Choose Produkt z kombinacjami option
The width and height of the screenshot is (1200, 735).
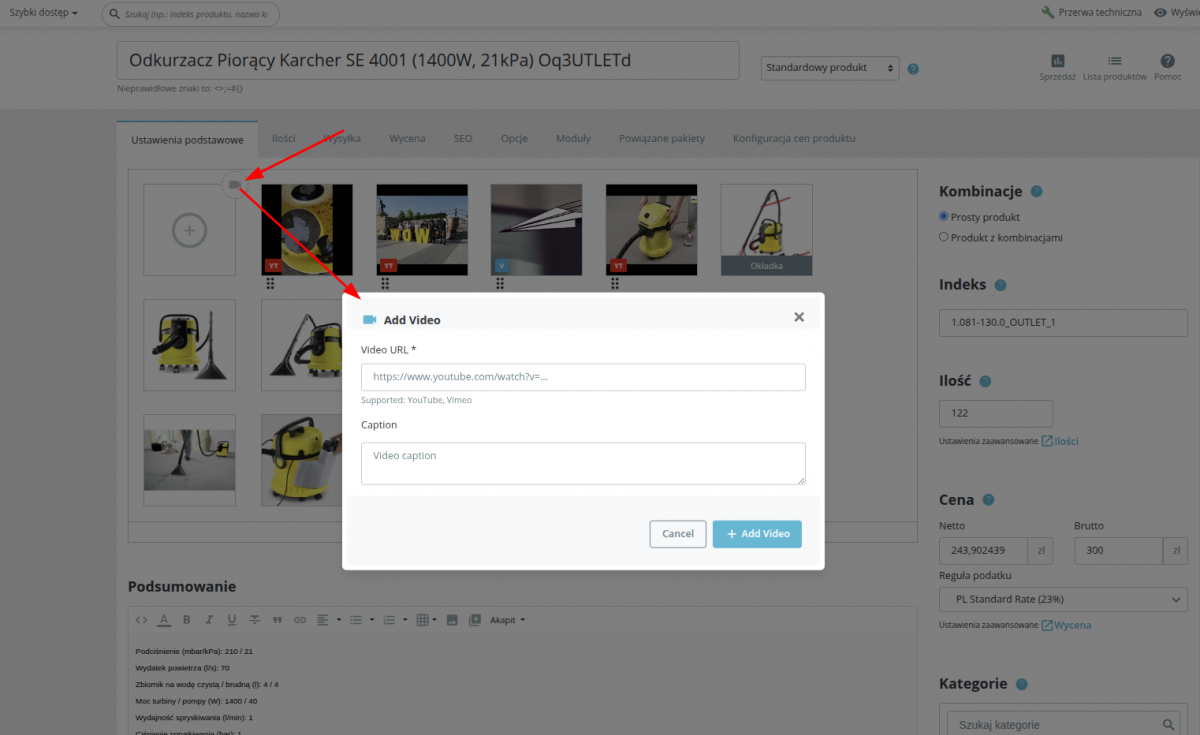point(943,237)
